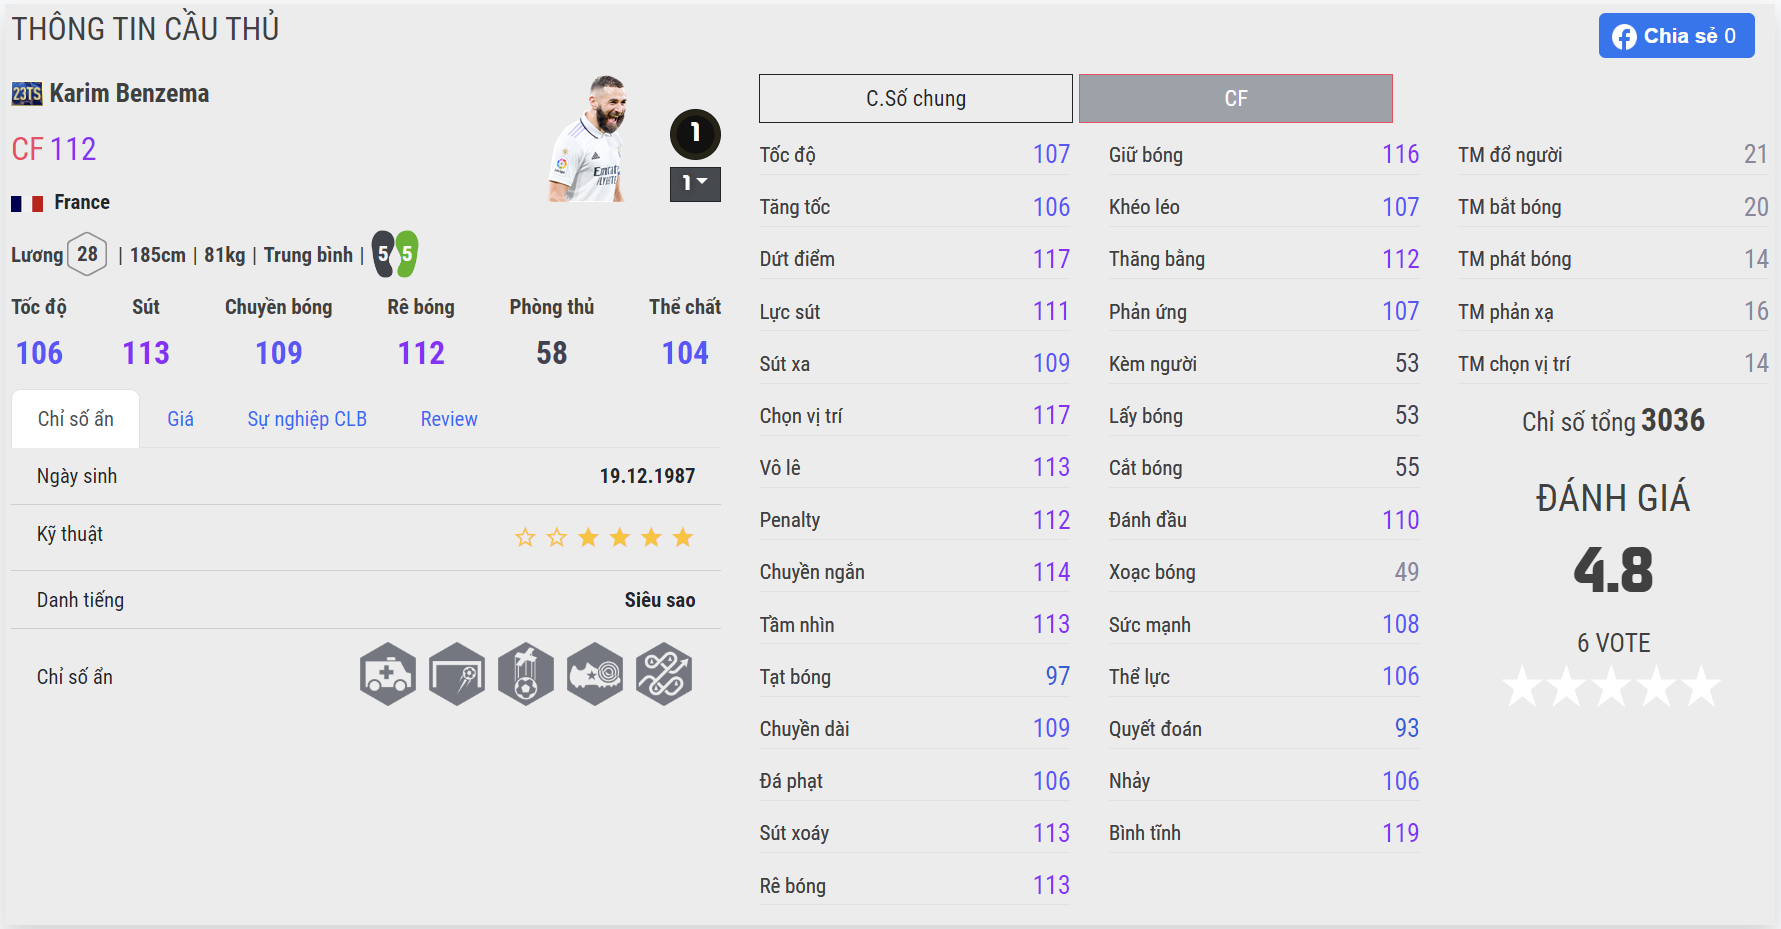Click Karim Benzema's player portrait

(x=588, y=138)
